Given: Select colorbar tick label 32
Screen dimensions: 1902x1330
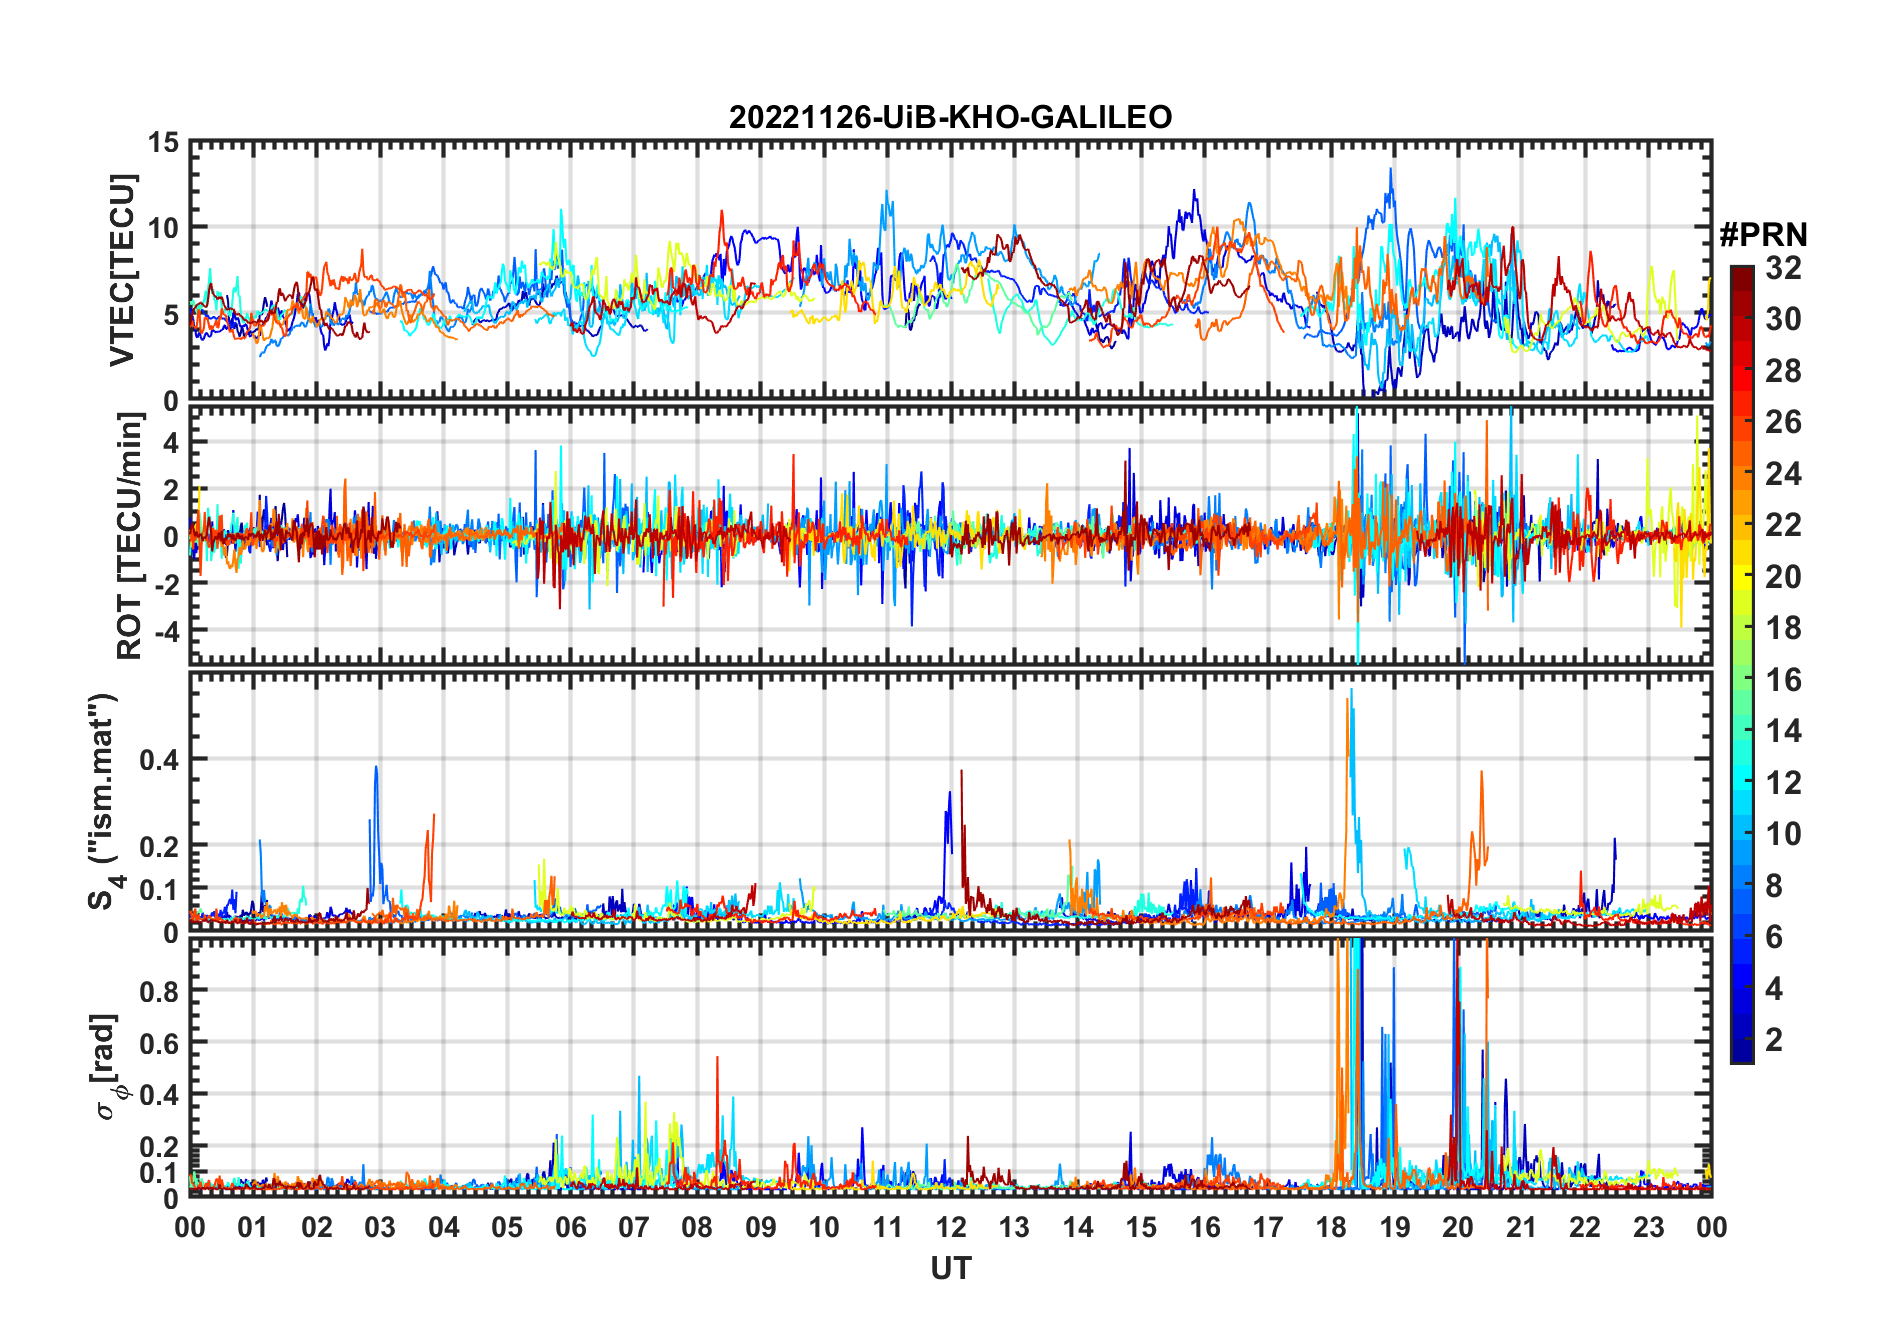Looking at the screenshot, I should pyautogui.click(x=1783, y=268).
